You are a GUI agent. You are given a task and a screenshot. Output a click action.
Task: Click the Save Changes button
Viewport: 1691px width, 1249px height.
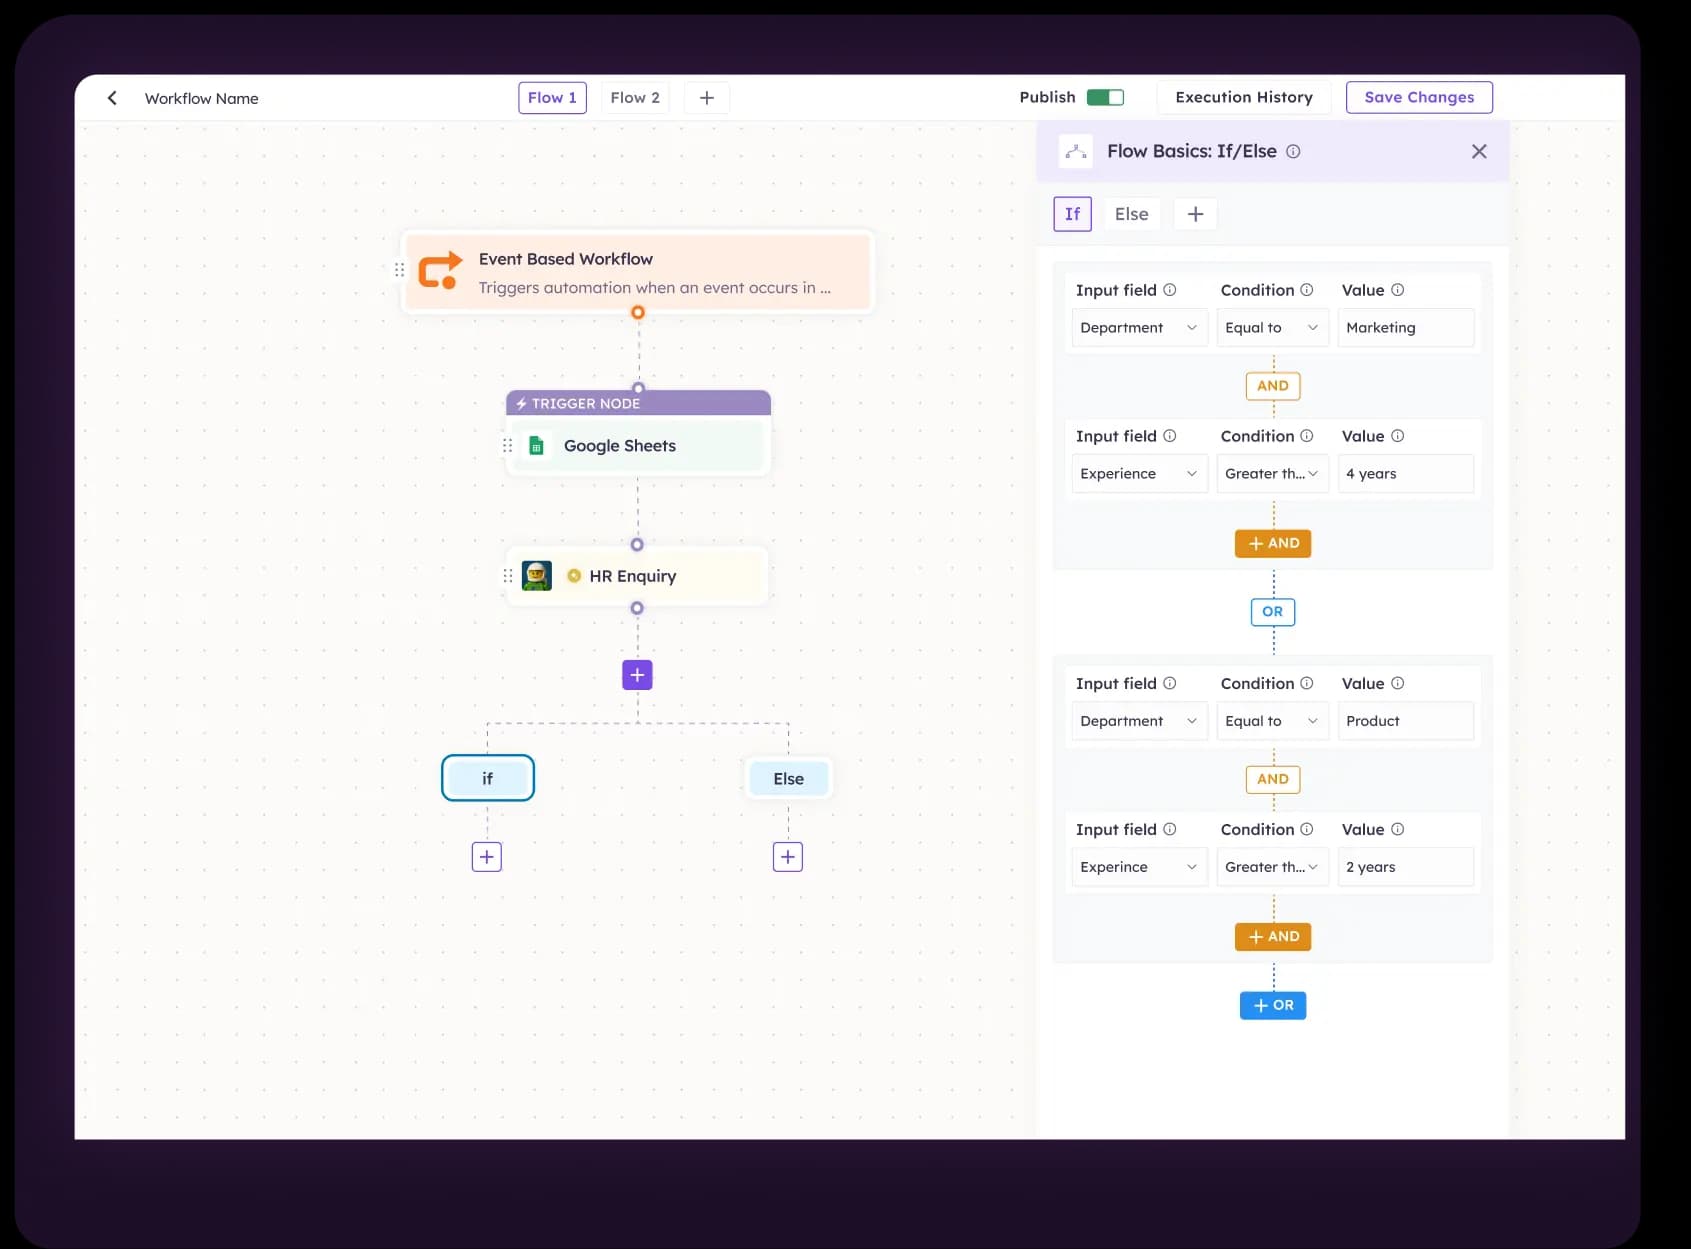click(1419, 97)
